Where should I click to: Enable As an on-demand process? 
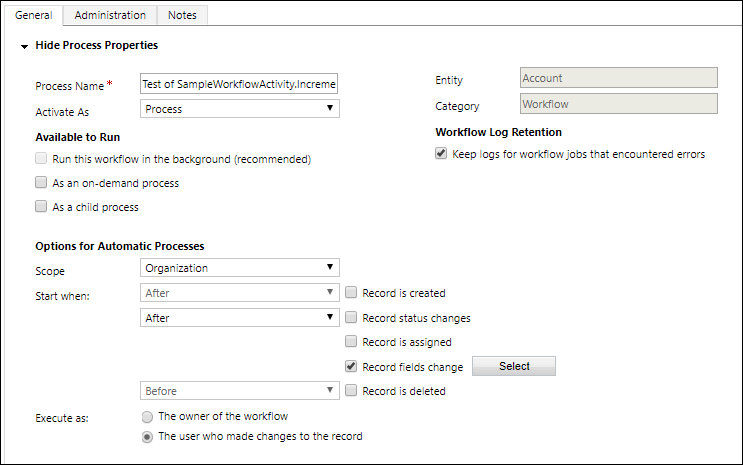tap(41, 183)
